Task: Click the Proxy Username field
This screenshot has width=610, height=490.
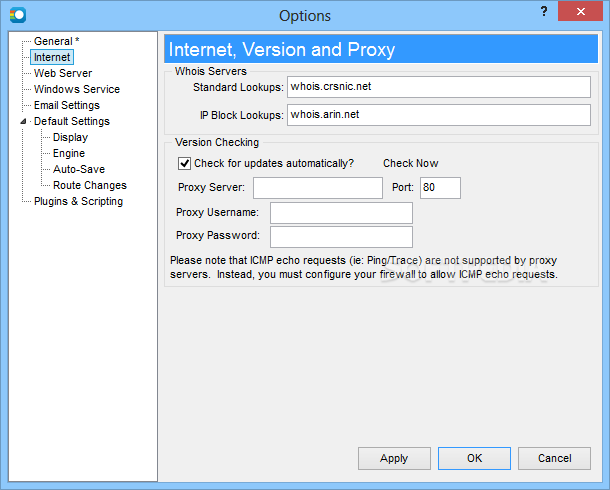Action: point(341,213)
